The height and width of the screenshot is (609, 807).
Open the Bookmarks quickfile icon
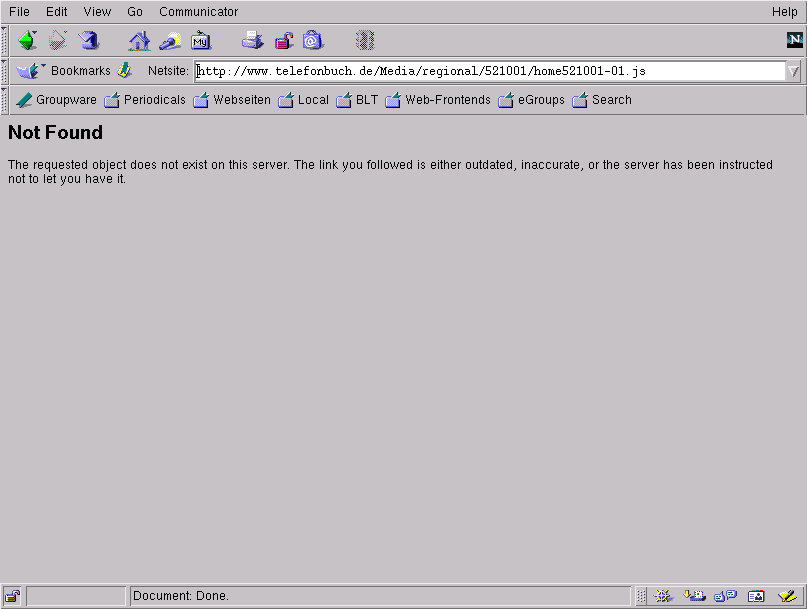[30, 71]
